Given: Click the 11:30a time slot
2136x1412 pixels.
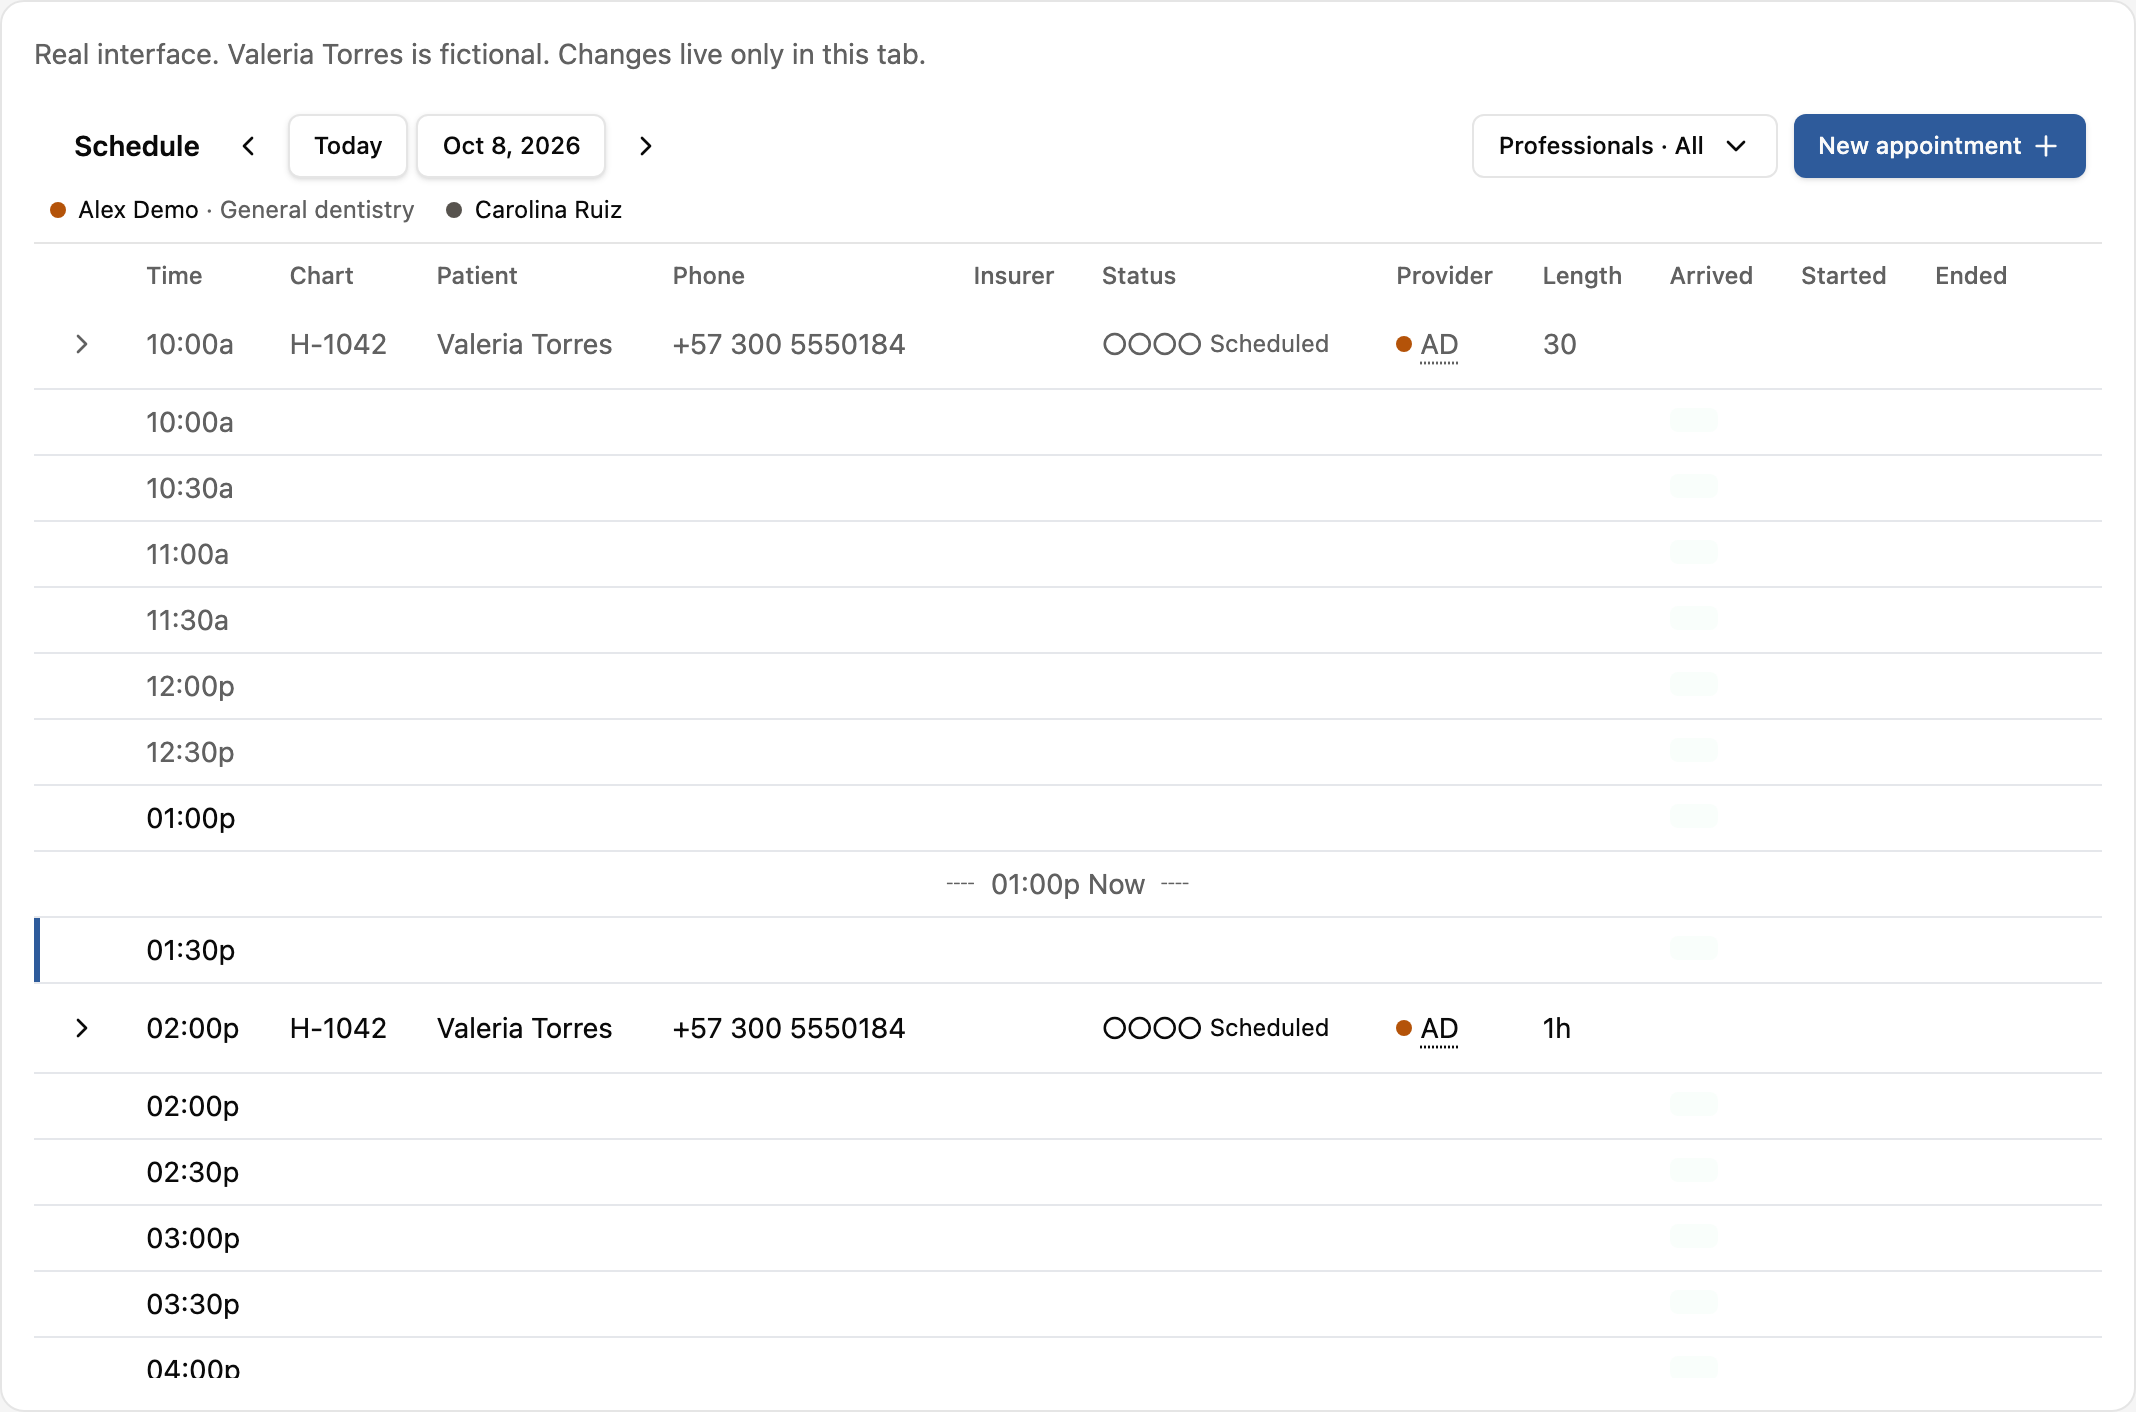Looking at the screenshot, I should coord(1068,620).
